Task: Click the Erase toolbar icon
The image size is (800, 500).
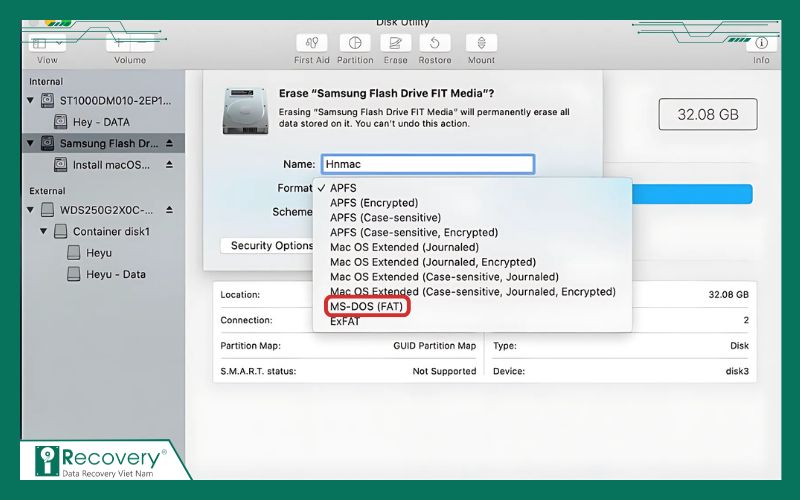Action: [x=395, y=44]
